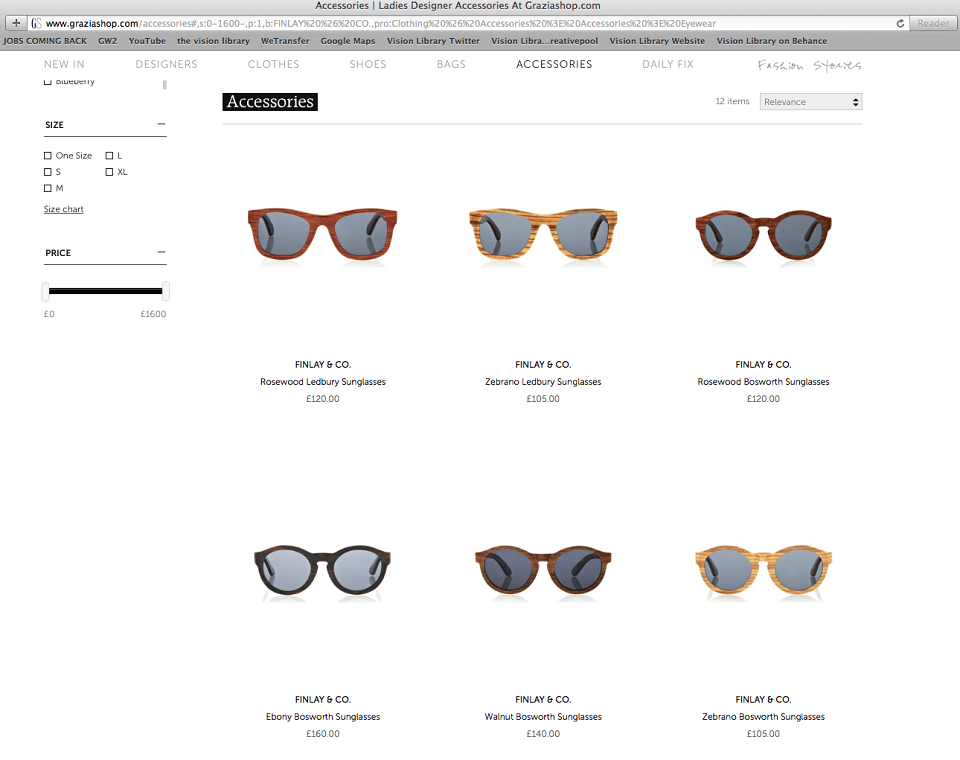The height and width of the screenshot is (760, 960).
Task: Open Zebrano Ledbury Sunglasses image
Action: (x=543, y=235)
